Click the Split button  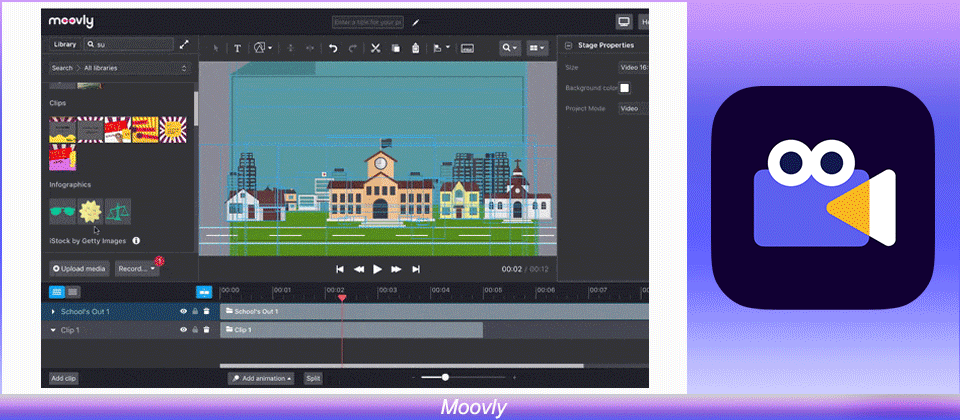[x=313, y=378]
